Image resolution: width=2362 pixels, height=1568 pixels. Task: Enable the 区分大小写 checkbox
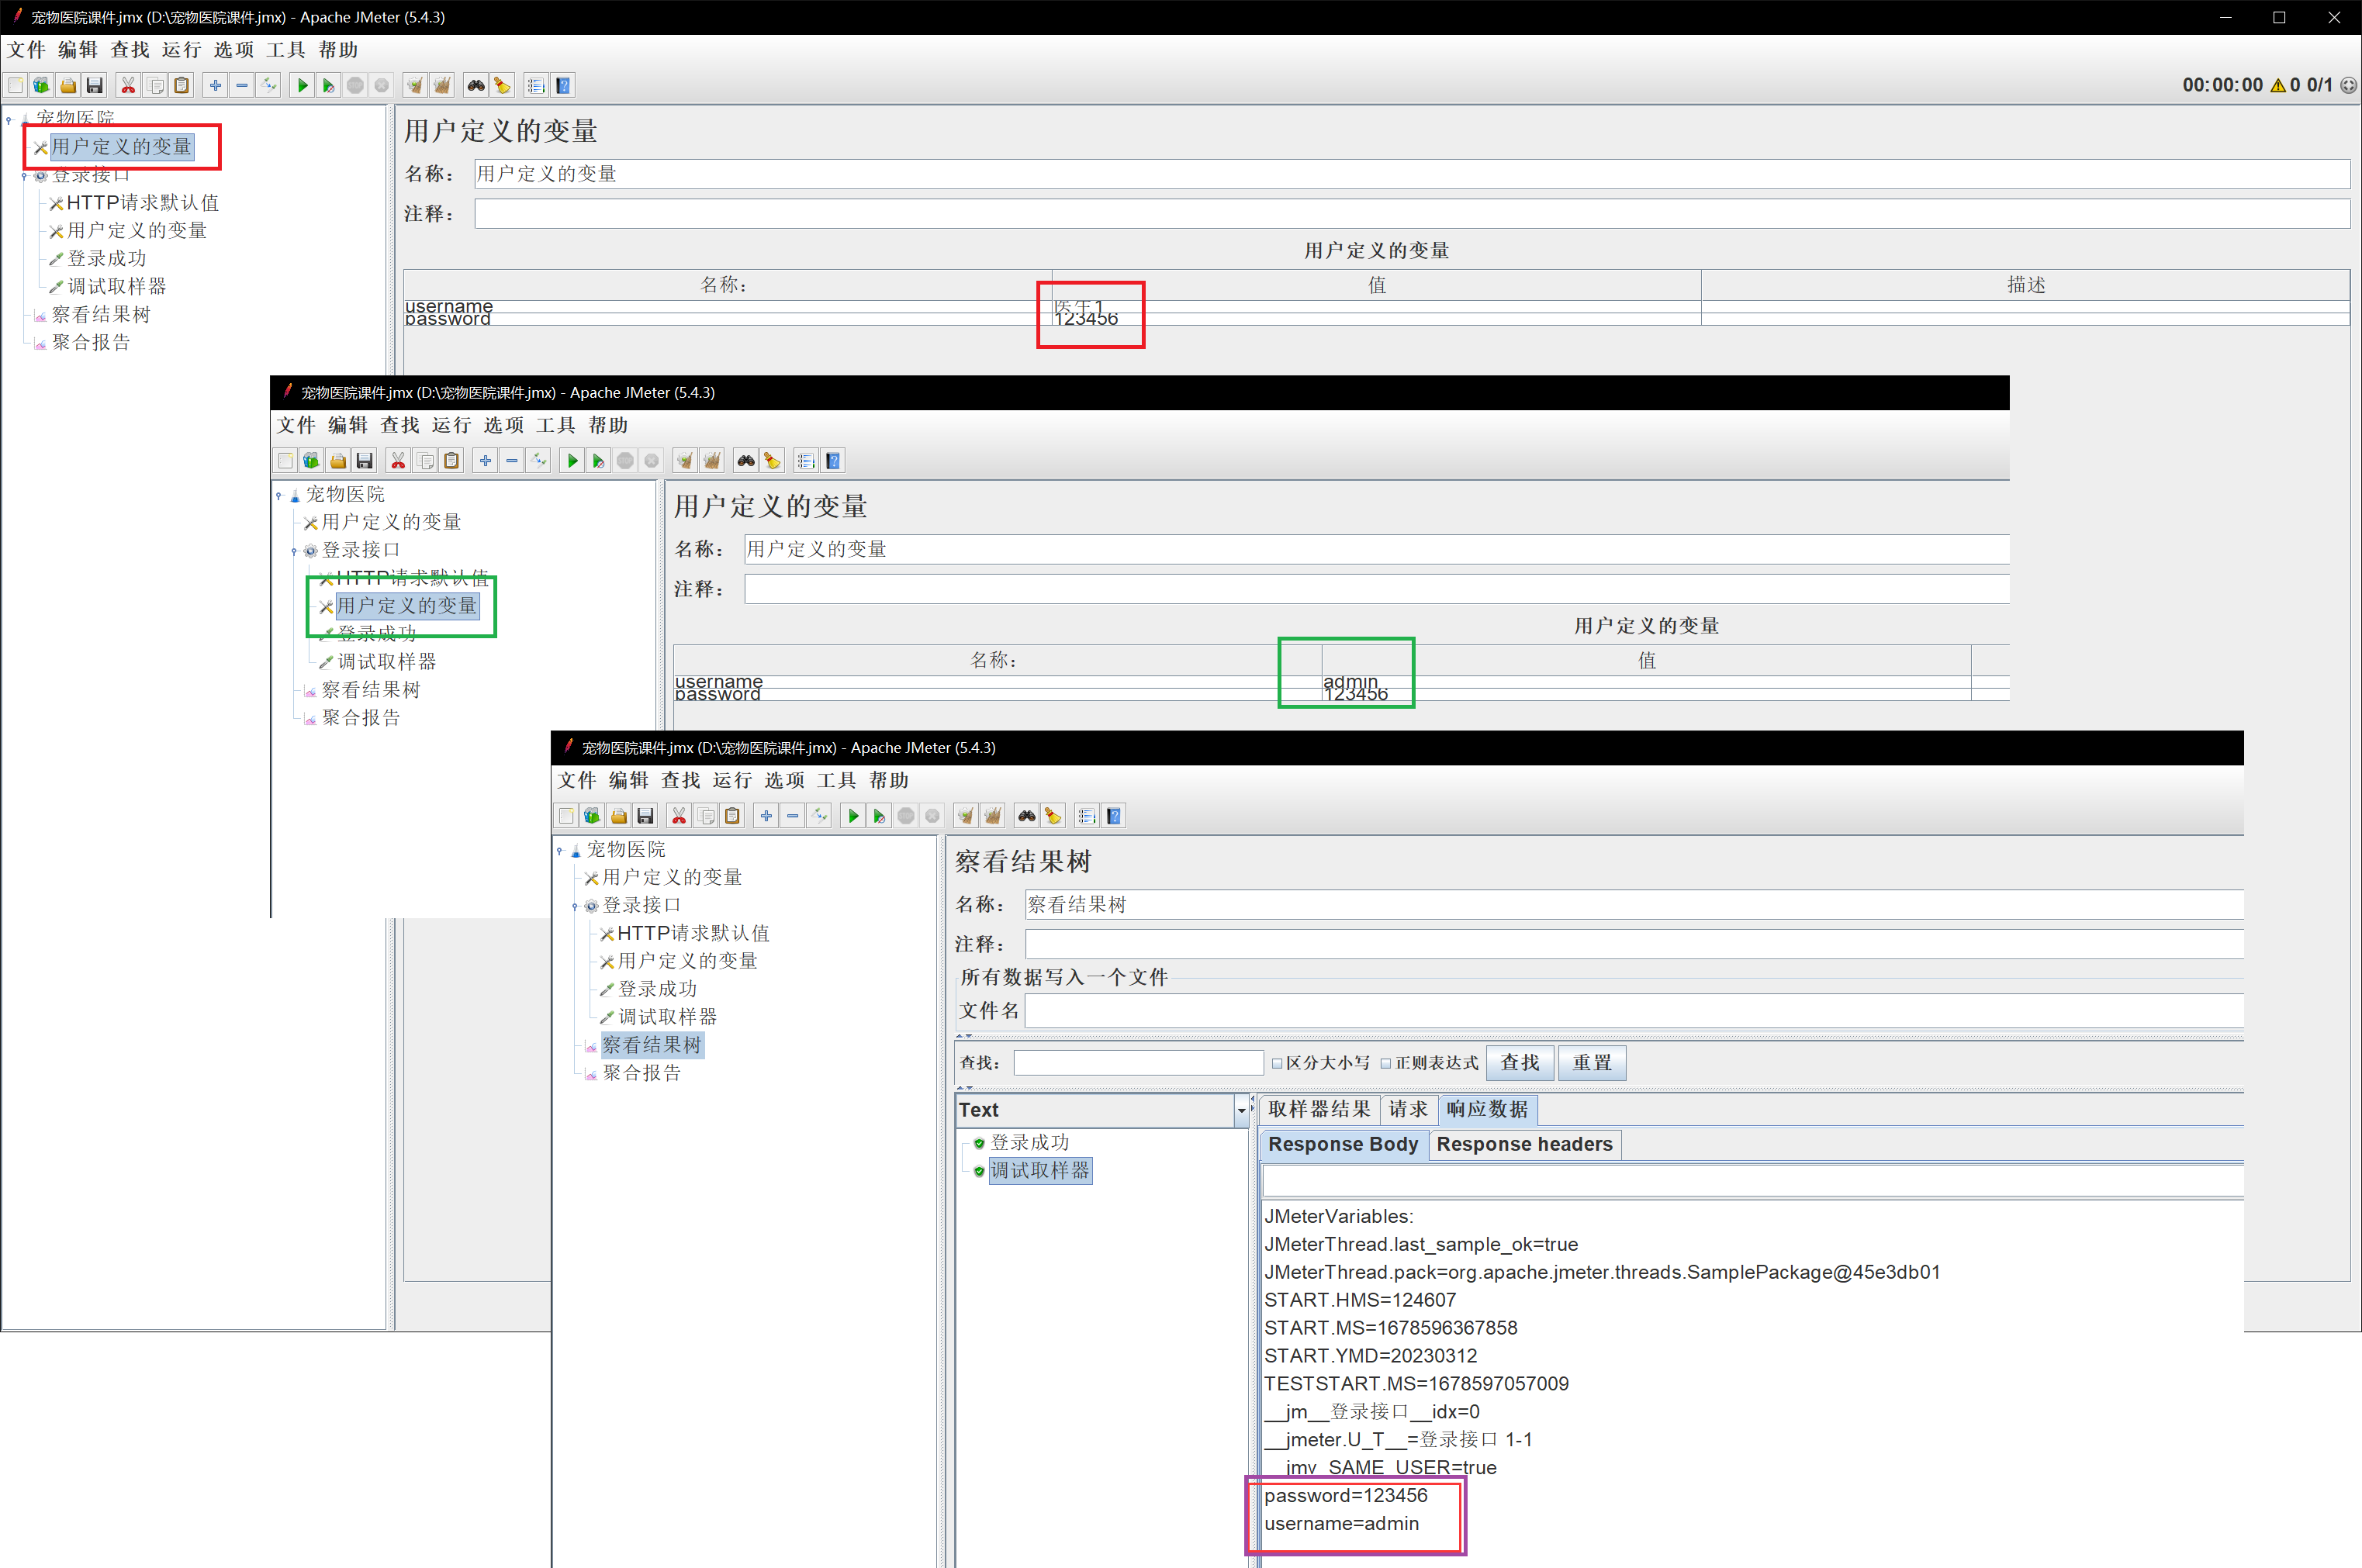[1277, 1063]
